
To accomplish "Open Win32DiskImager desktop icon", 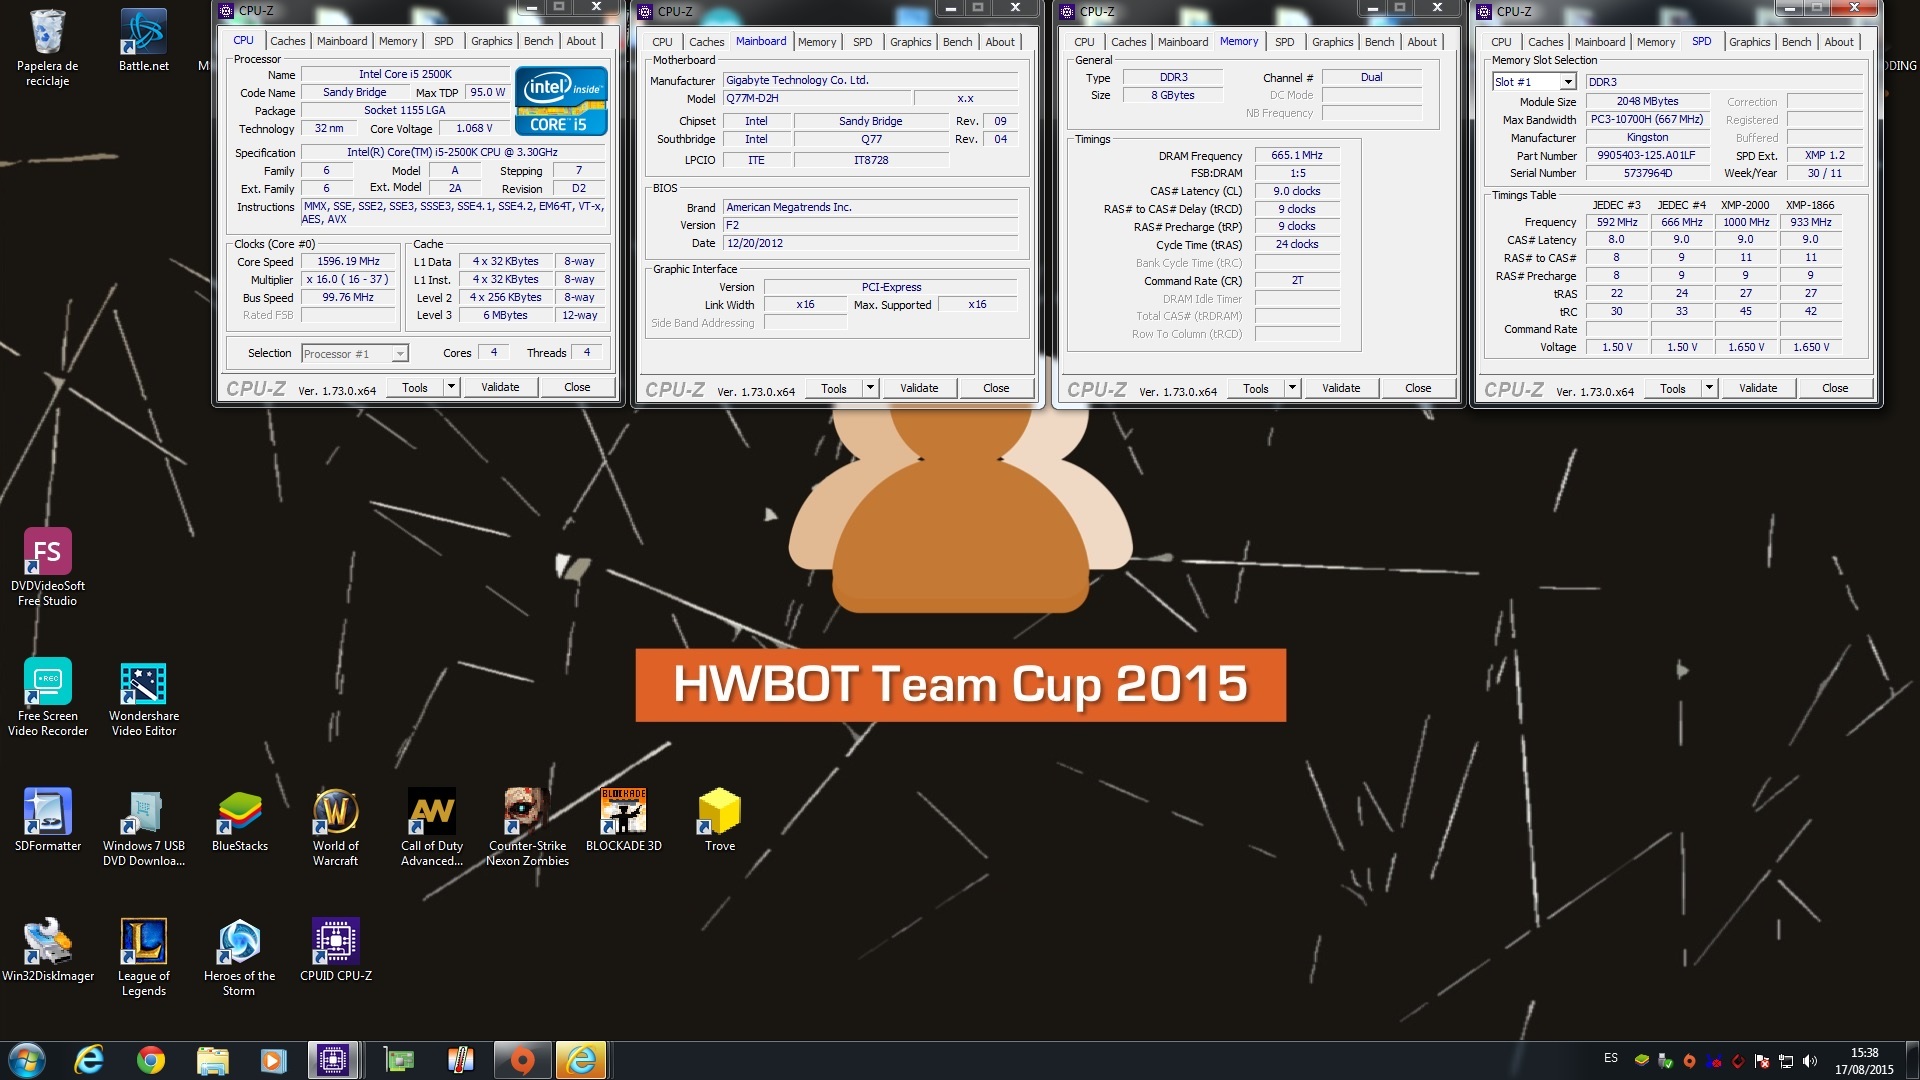I will point(47,950).
